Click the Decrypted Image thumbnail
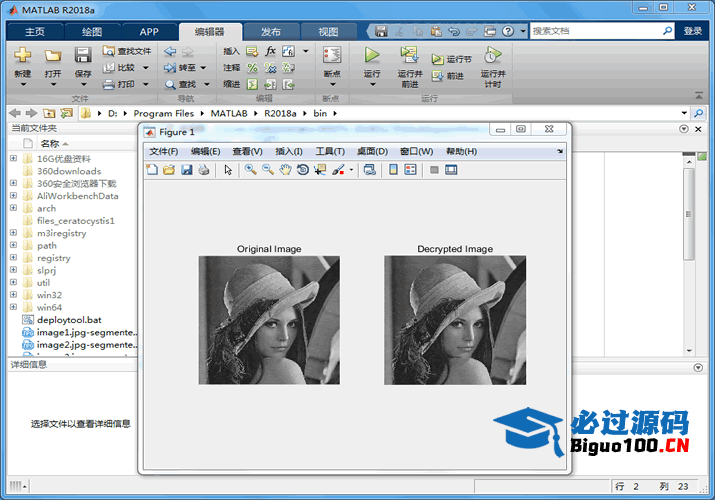The image size is (715, 500). point(455,320)
